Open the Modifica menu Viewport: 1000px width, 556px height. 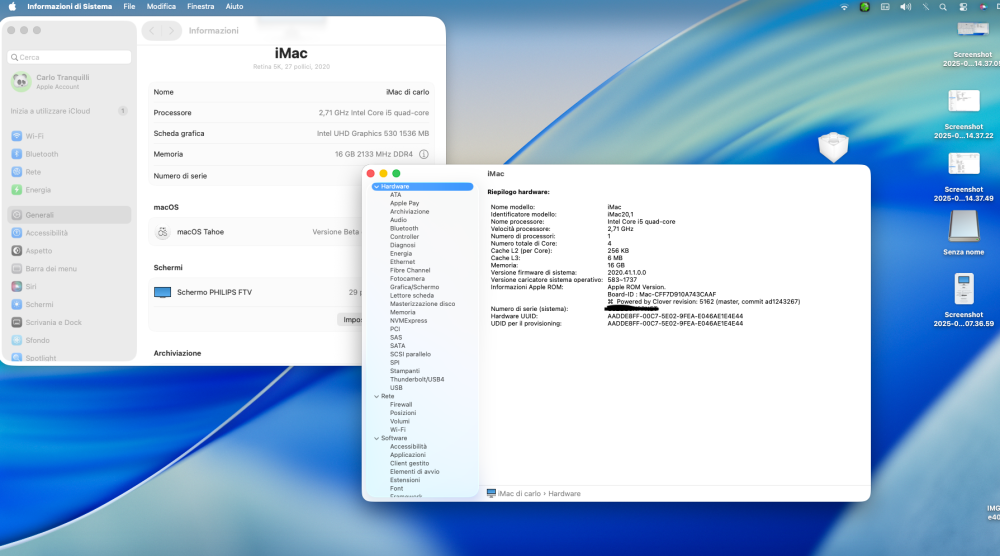(x=161, y=6)
